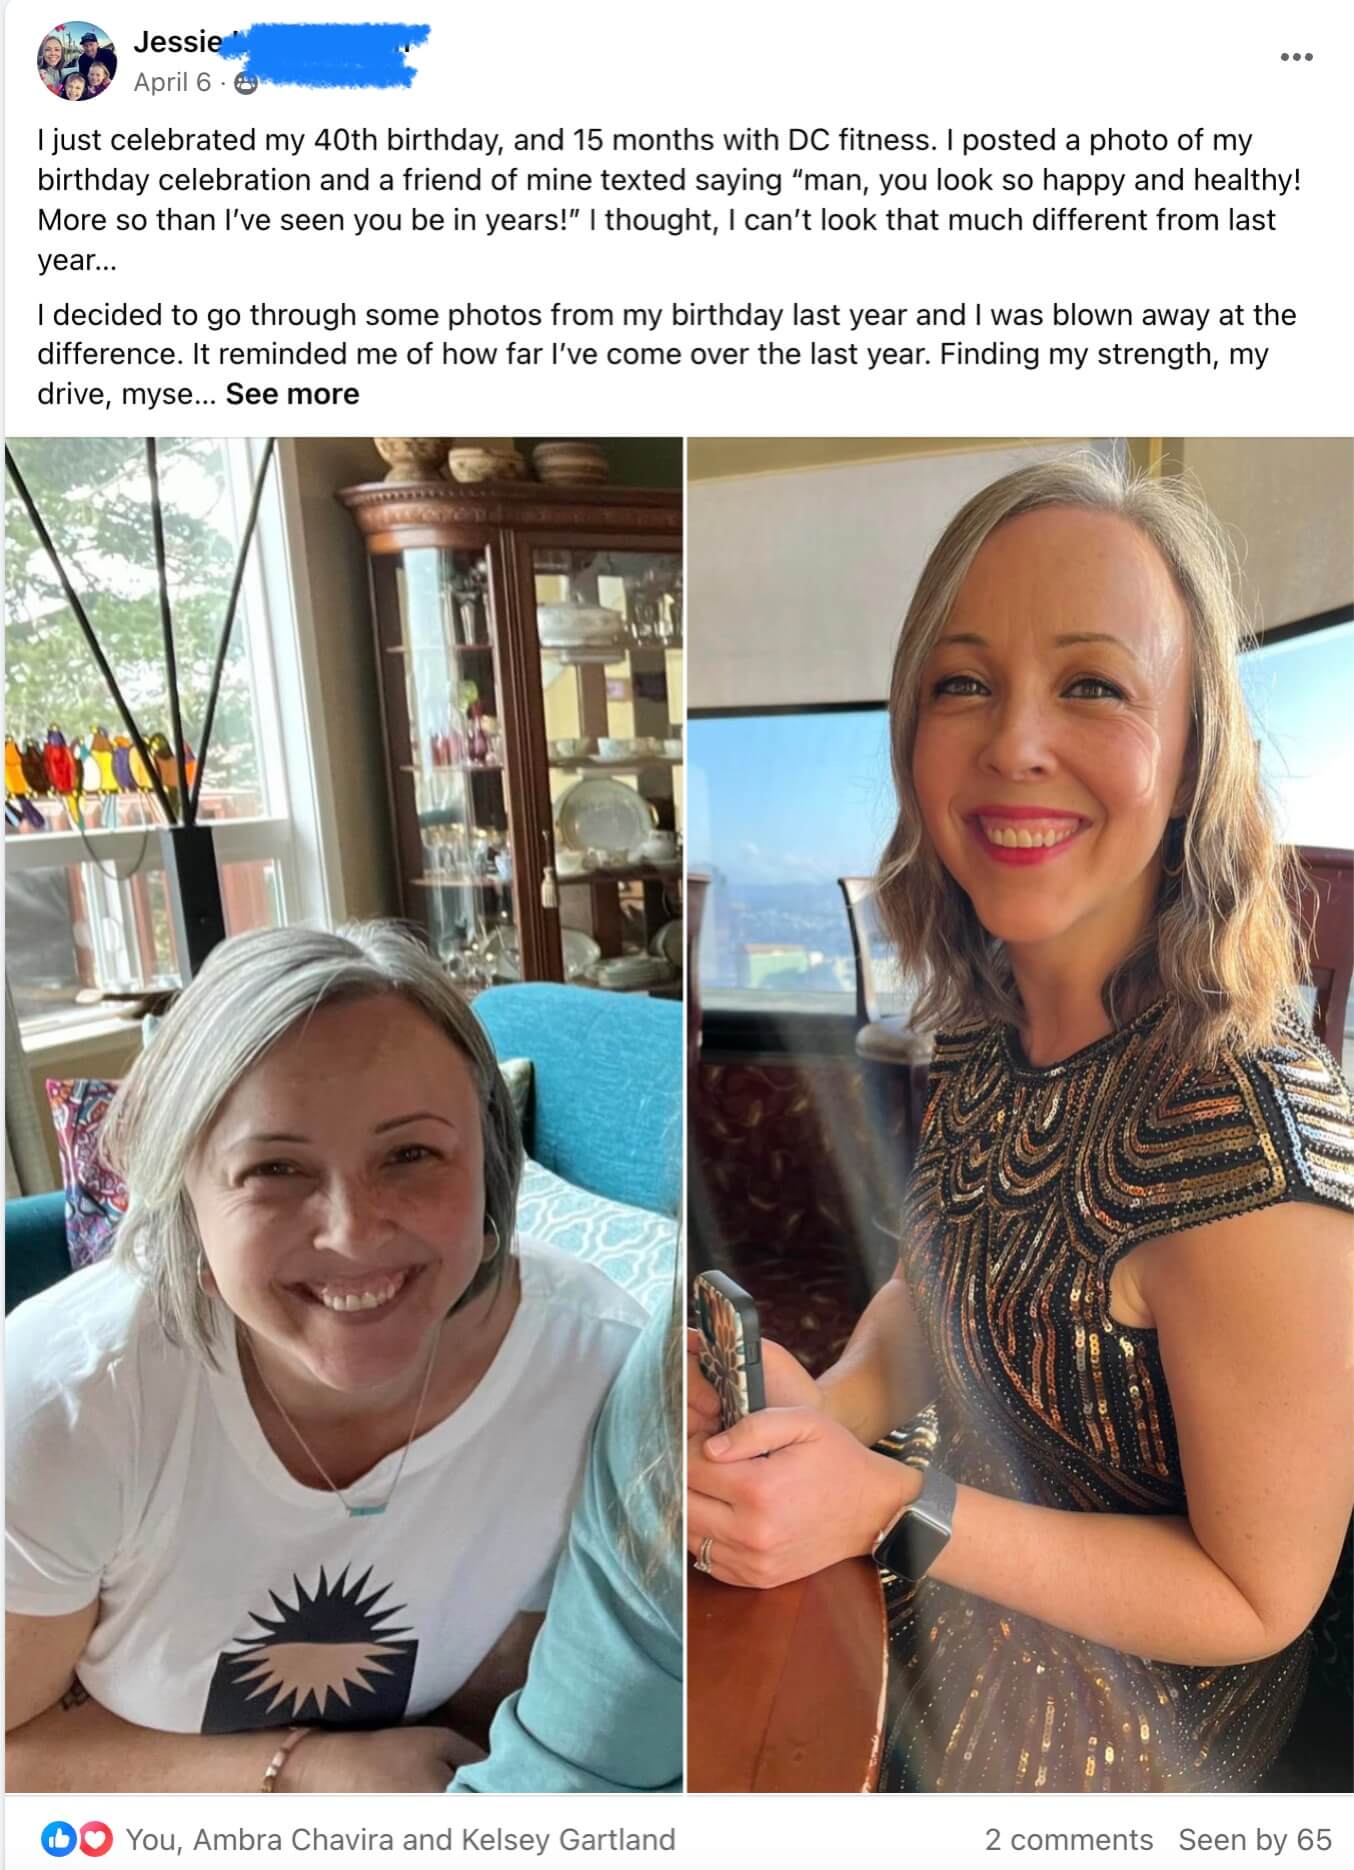The image size is (1354, 1870).
Task: Click the poster's profile picture
Action: click(77, 61)
